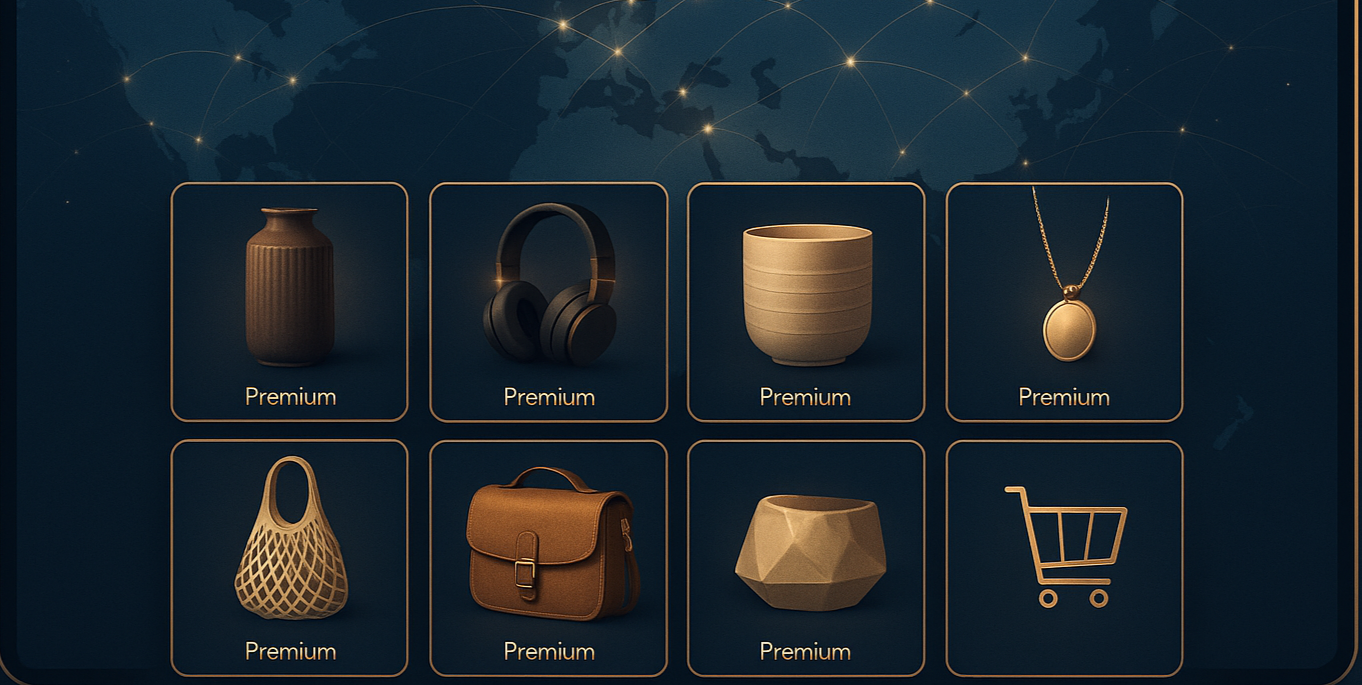Click the oval gold pendant medallion

click(x=1070, y=329)
